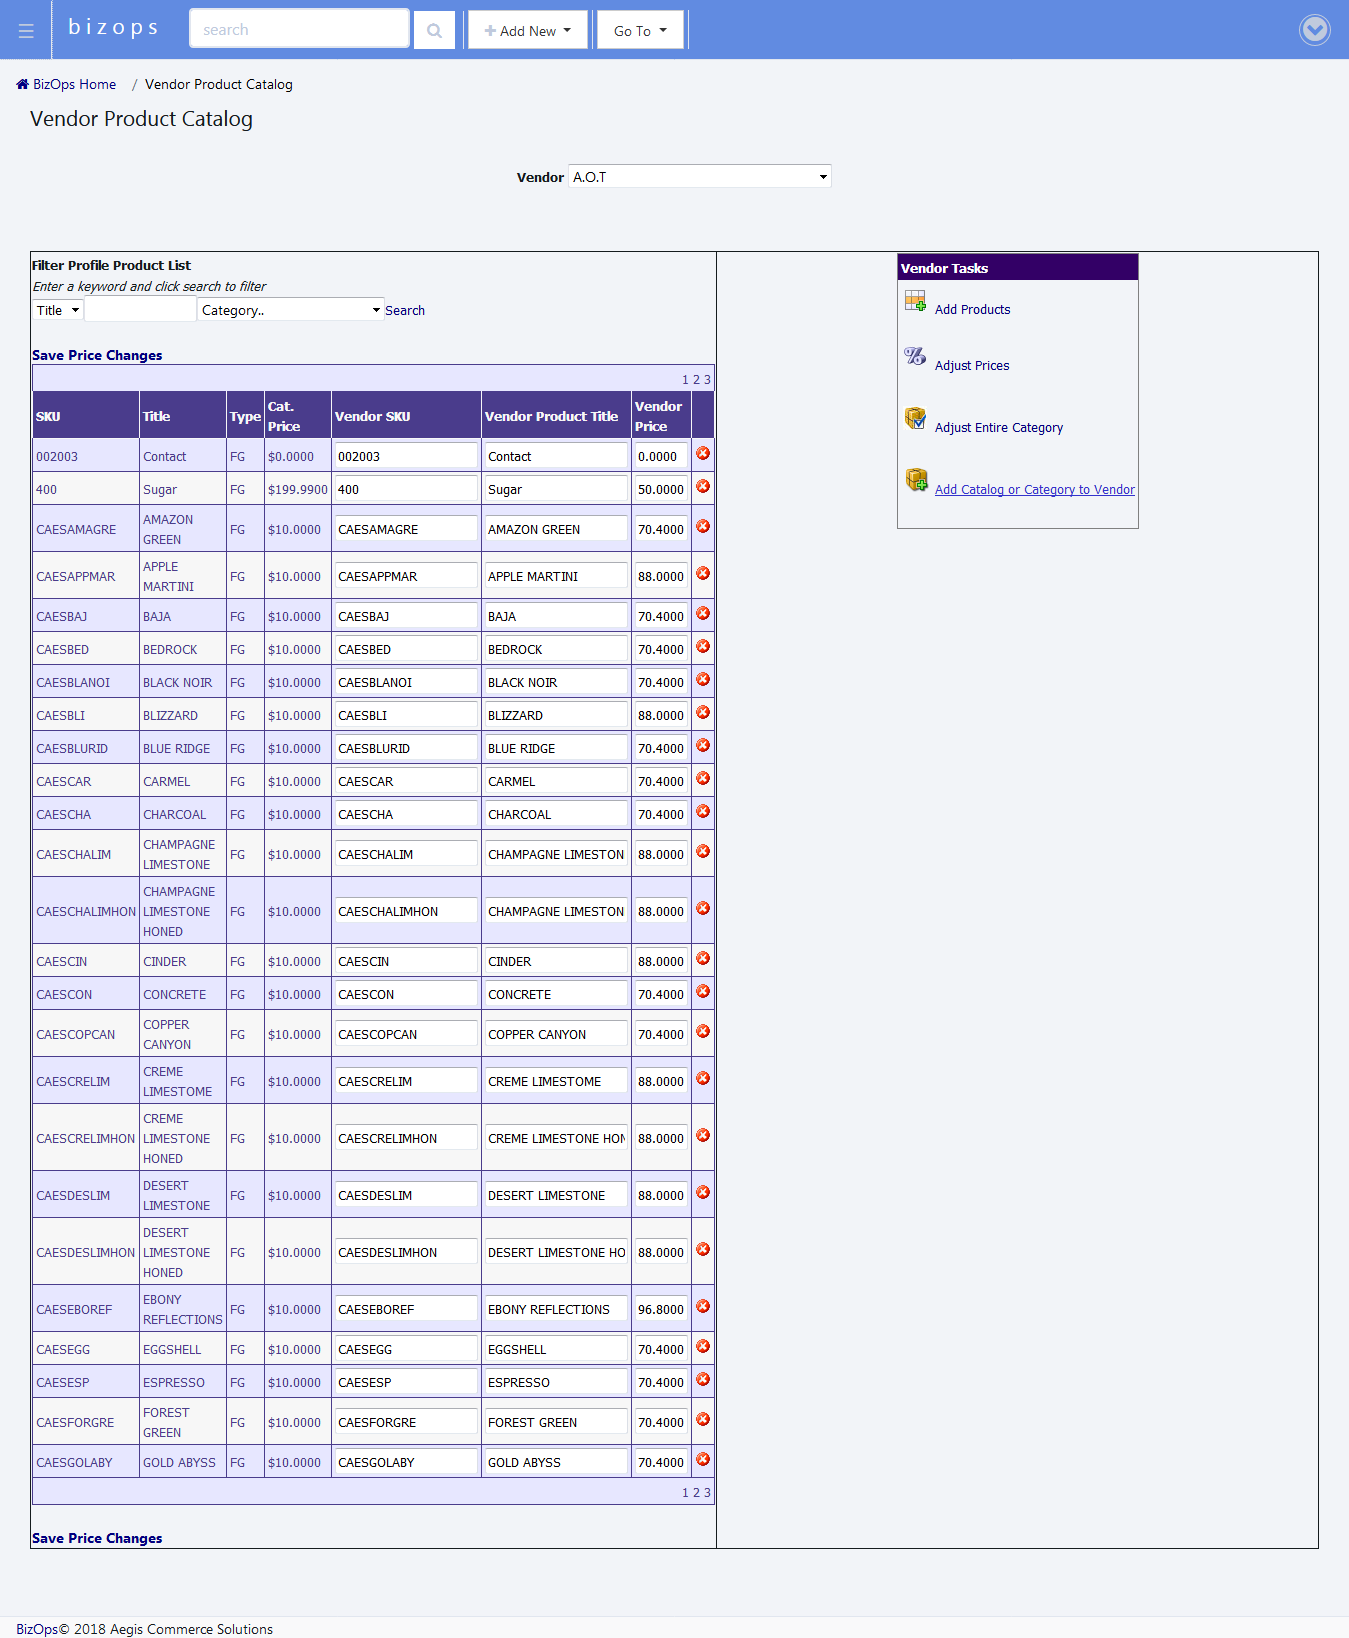1349x1638 pixels.
Task: Click the Adjust Prices percent icon
Action: pyautogui.click(x=915, y=357)
